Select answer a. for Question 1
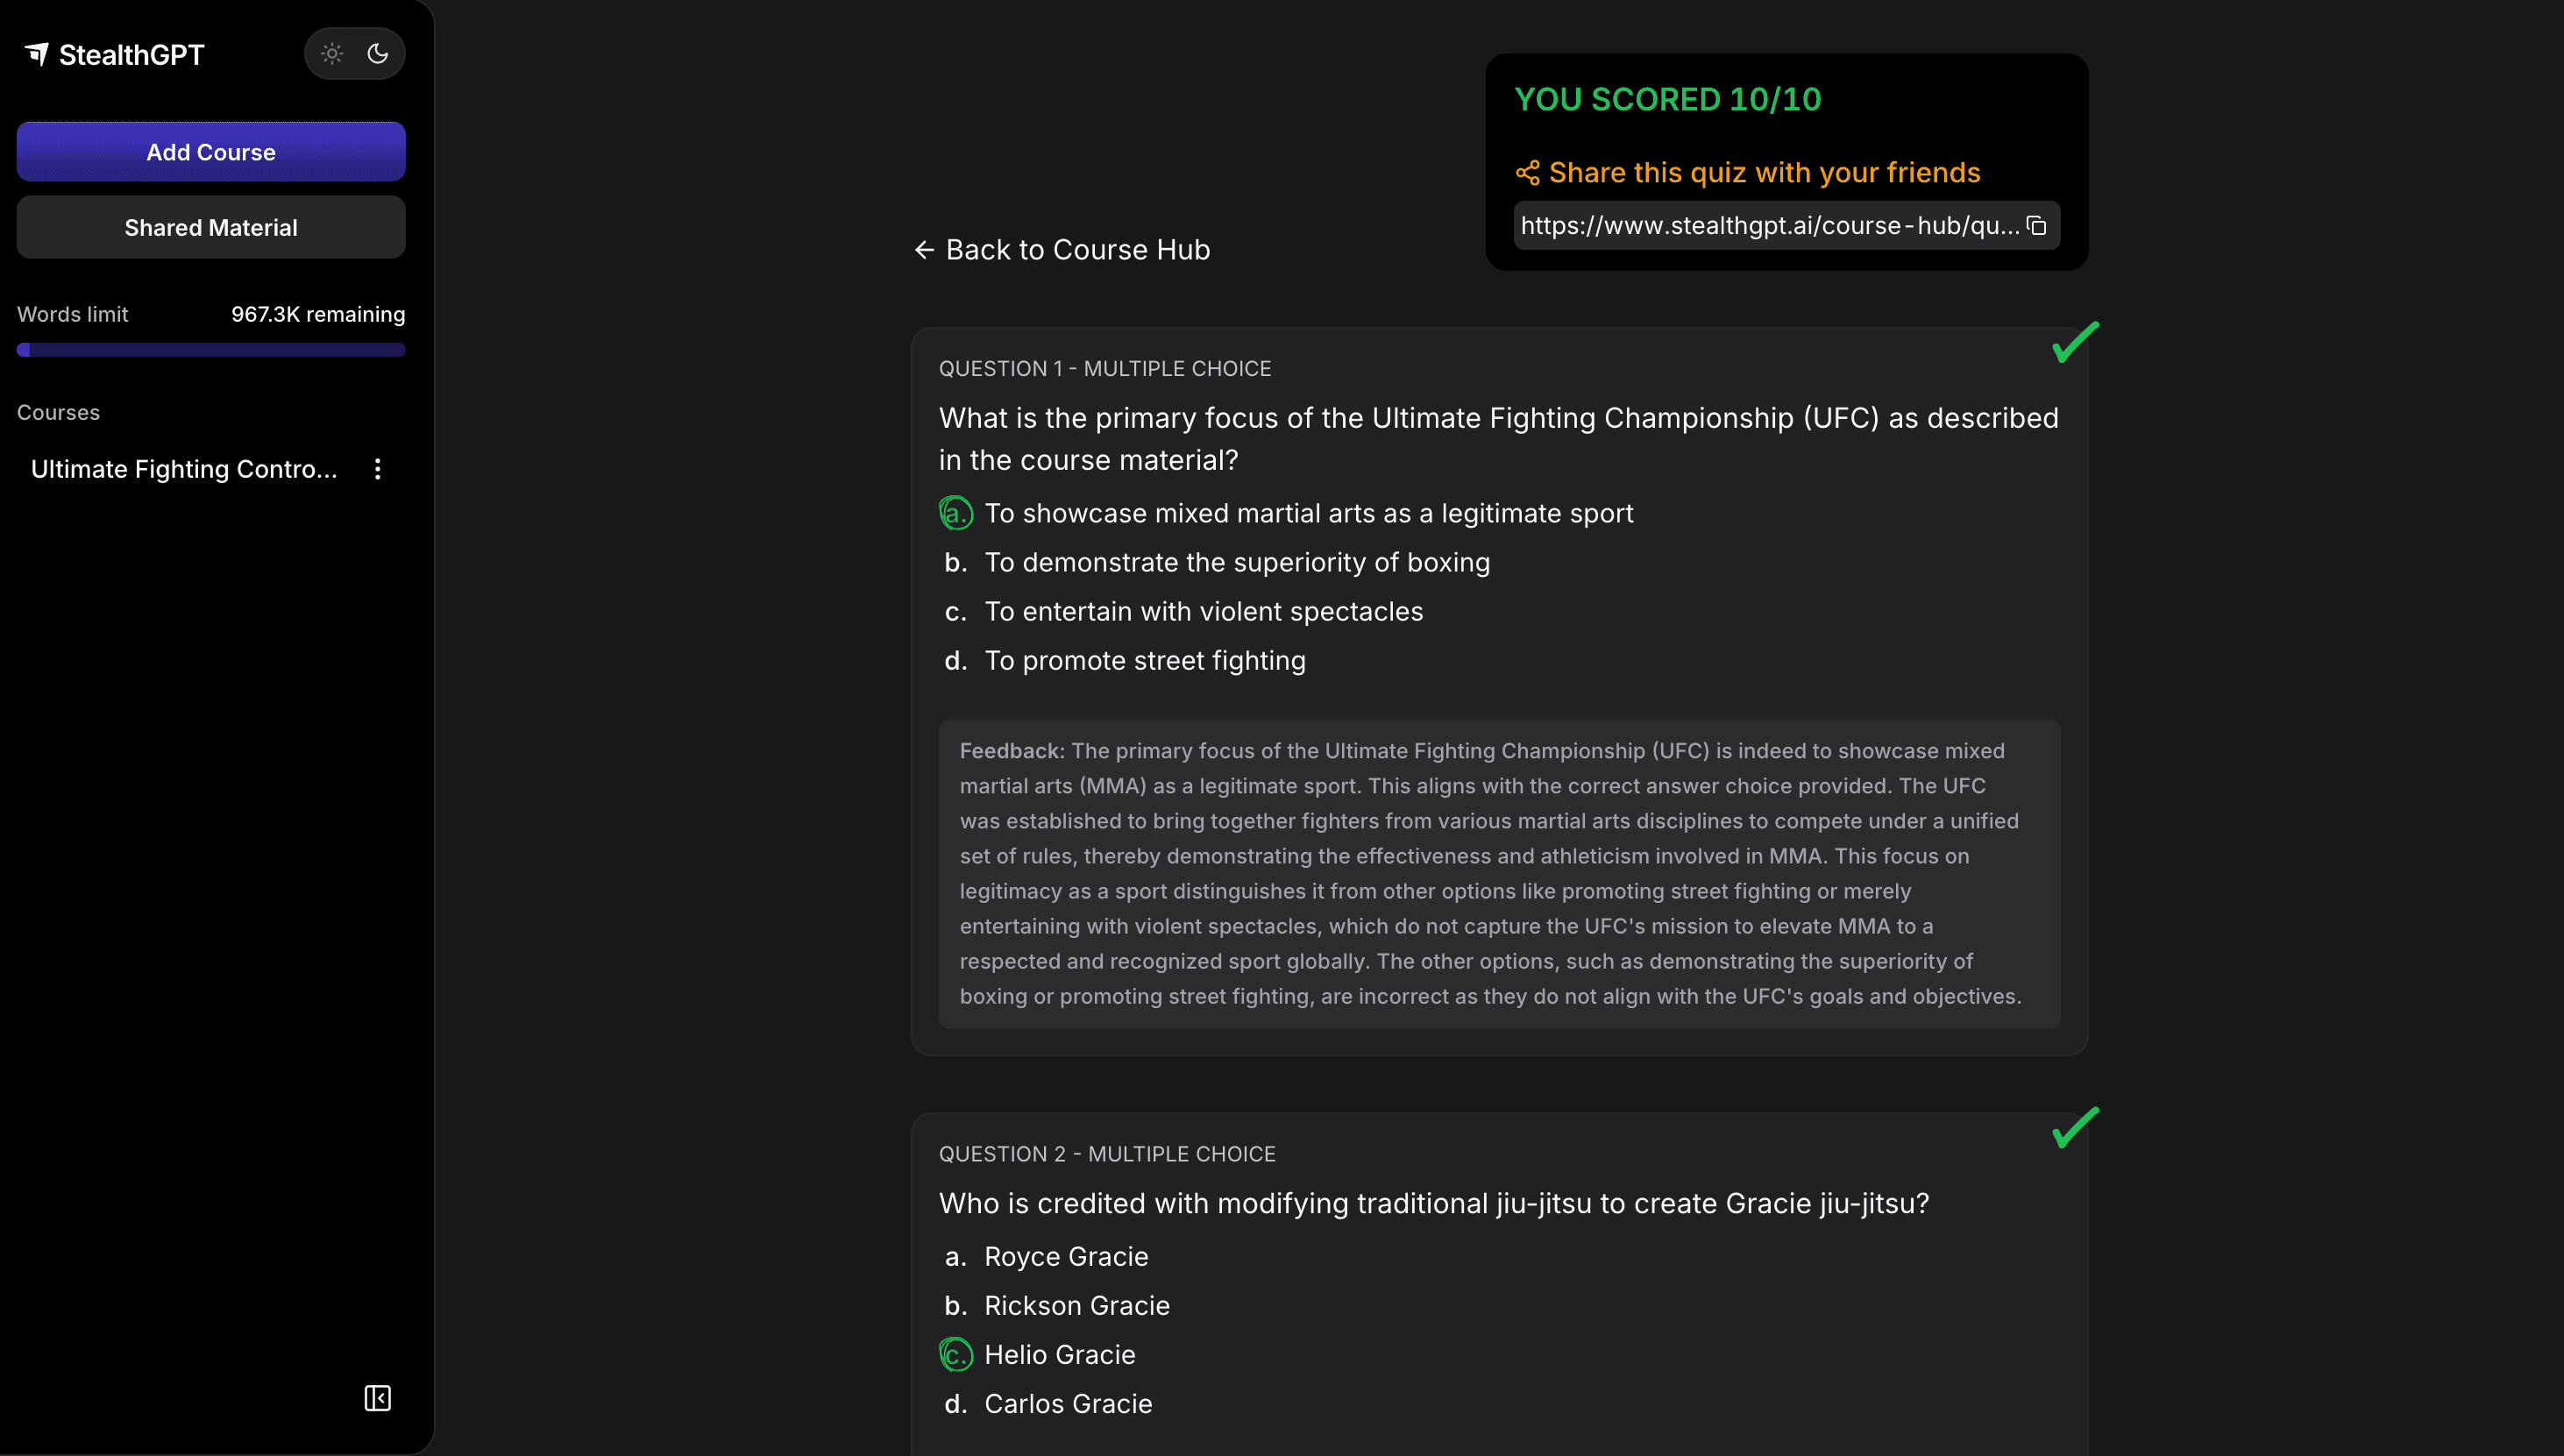The width and height of the screenshot is (2564, 1456). pyautogui.click(x=956, y=514)
